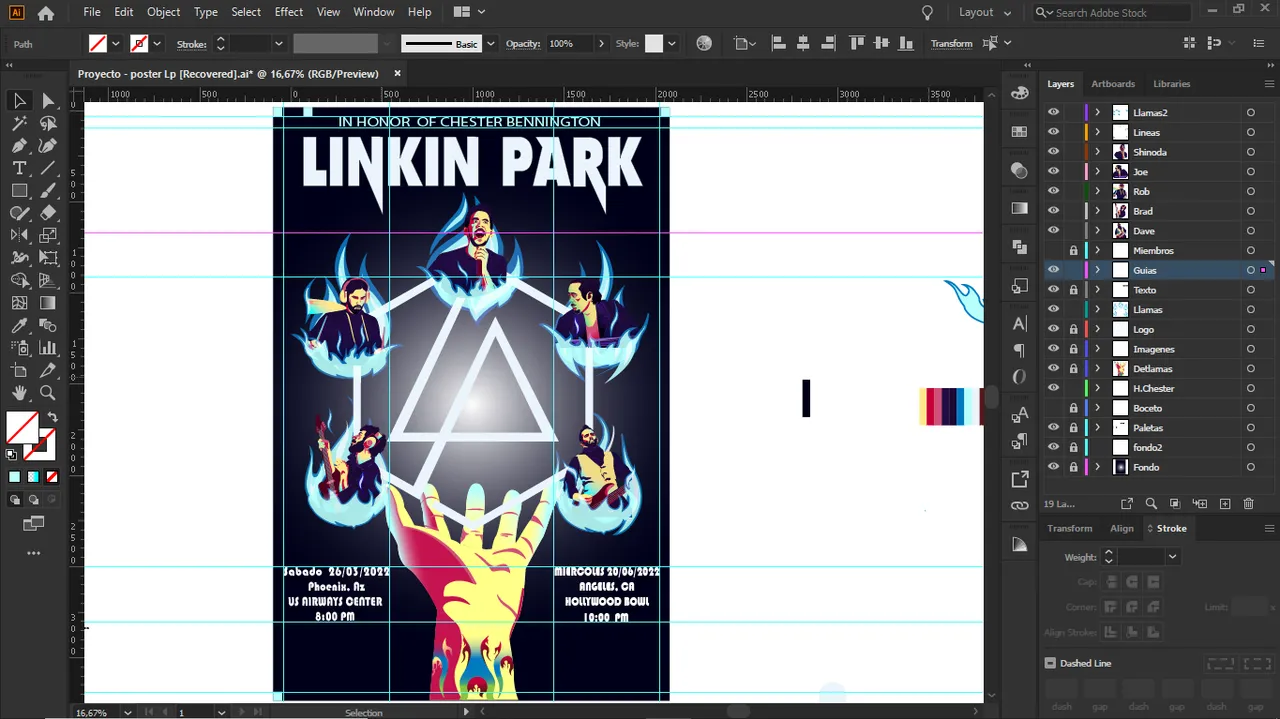Close the Proyecto - poster Lp document tab
Image resolution: width=1280 pixels, height=719 pixels.
click(397, 74)
